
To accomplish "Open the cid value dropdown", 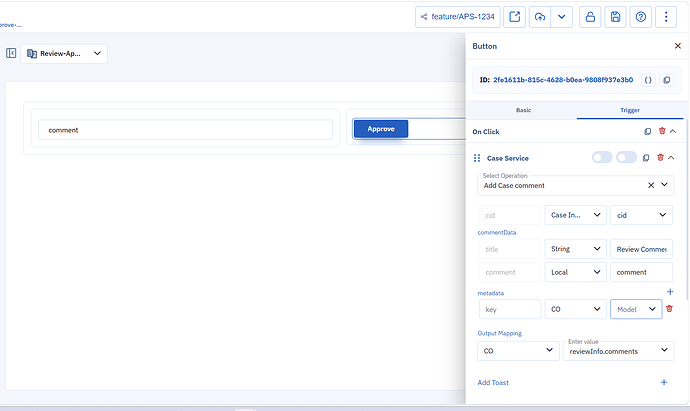I will (x=641, y=215).
